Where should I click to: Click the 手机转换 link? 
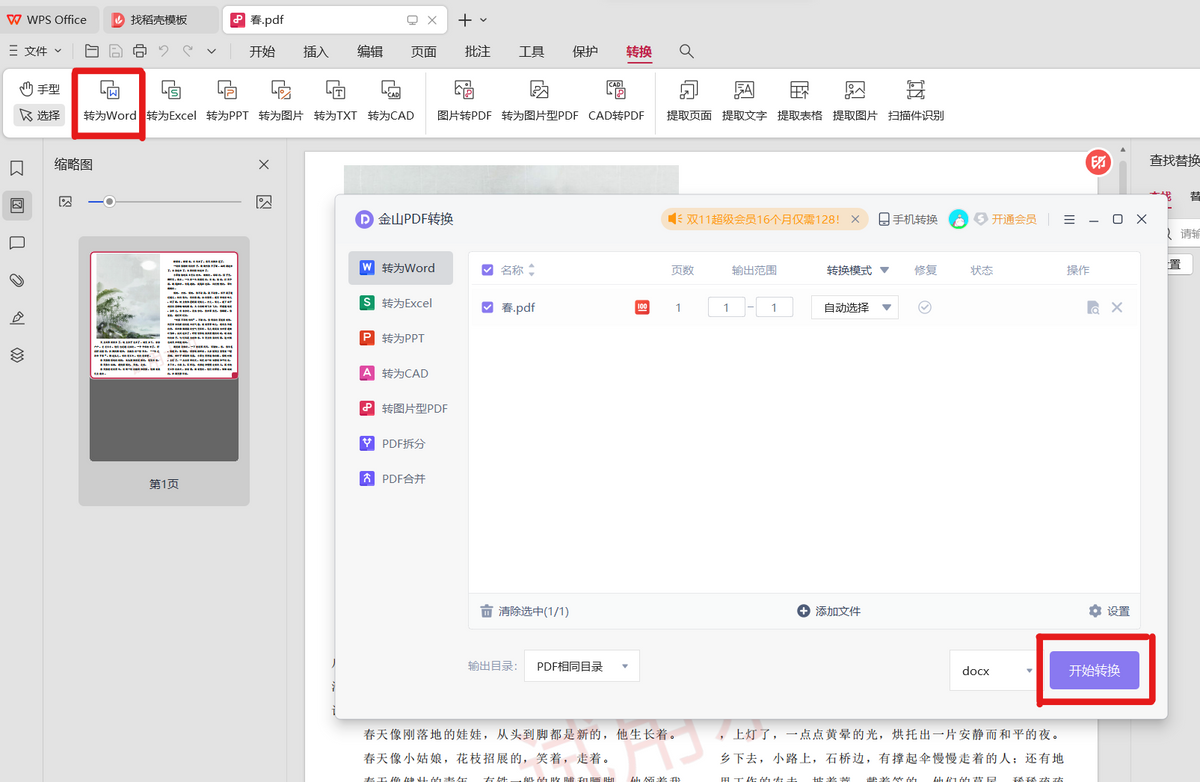[908, 219]
